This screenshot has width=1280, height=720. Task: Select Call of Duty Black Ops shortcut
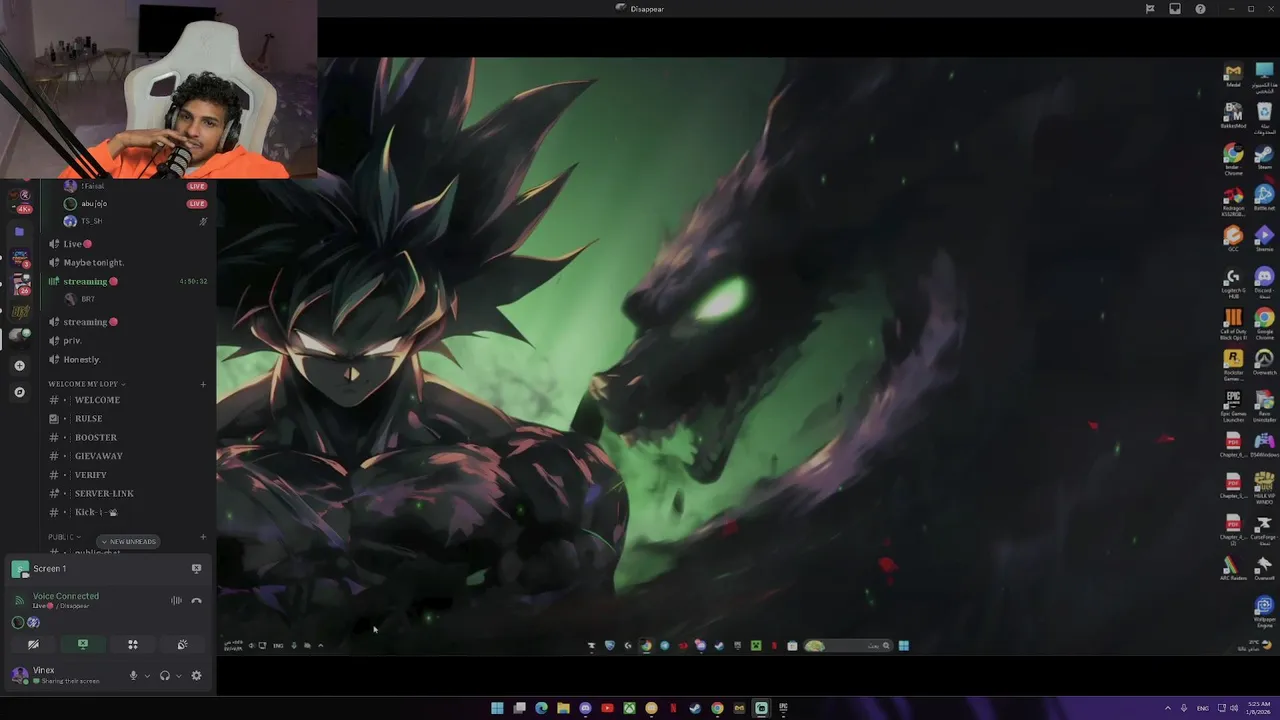pos(1233,323)
